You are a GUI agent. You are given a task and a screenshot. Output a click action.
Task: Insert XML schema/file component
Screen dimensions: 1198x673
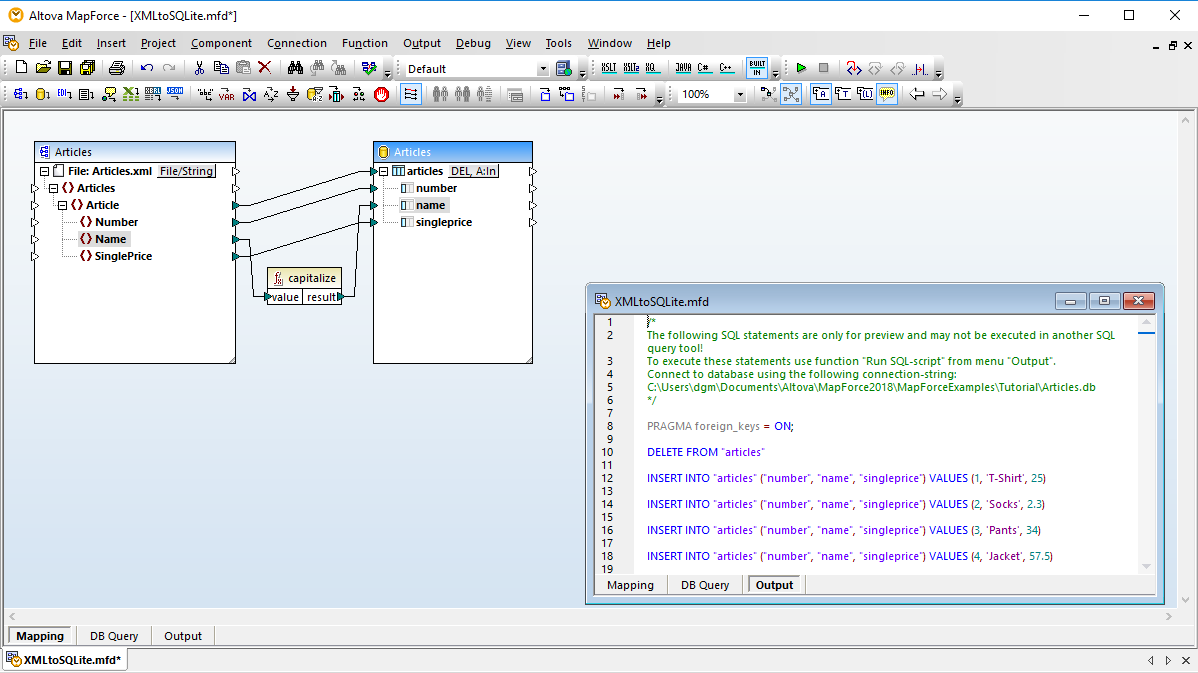click(x=21, y=94)
